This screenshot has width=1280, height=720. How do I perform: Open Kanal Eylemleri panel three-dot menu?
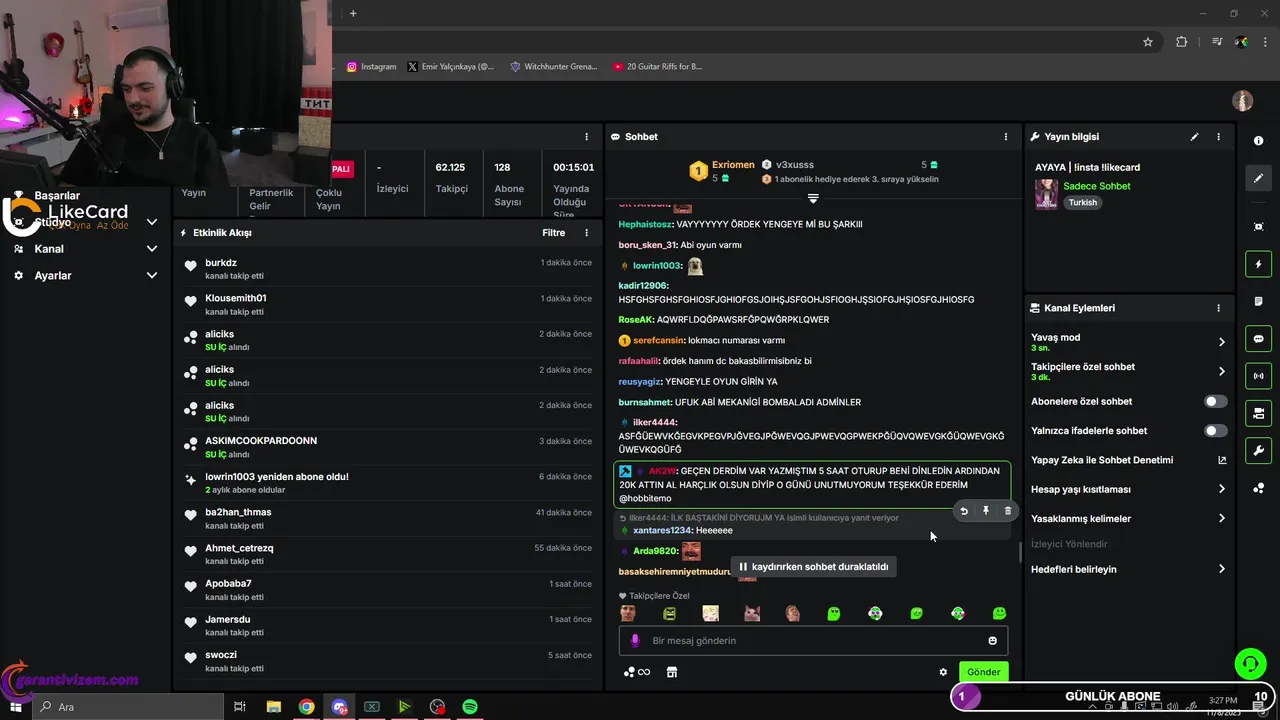coord(1218,308)
